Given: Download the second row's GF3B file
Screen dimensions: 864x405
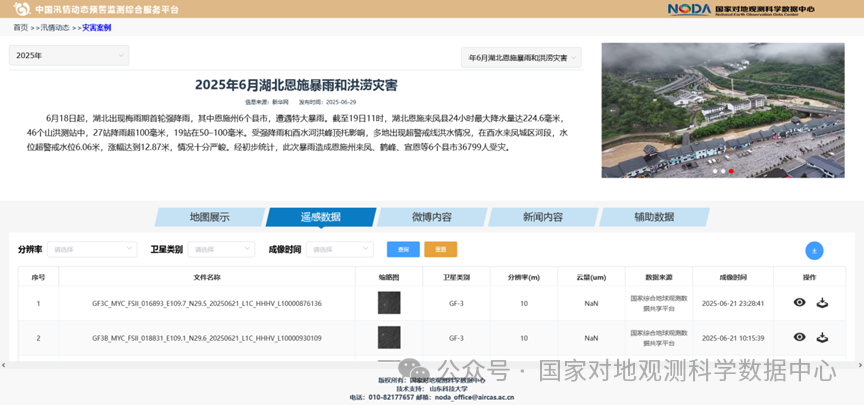Looking at the screenshot, I should coord(822,338).
